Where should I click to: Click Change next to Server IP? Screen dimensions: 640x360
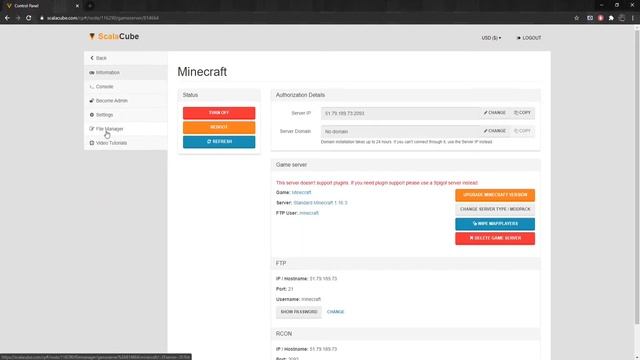coord(495,113)
